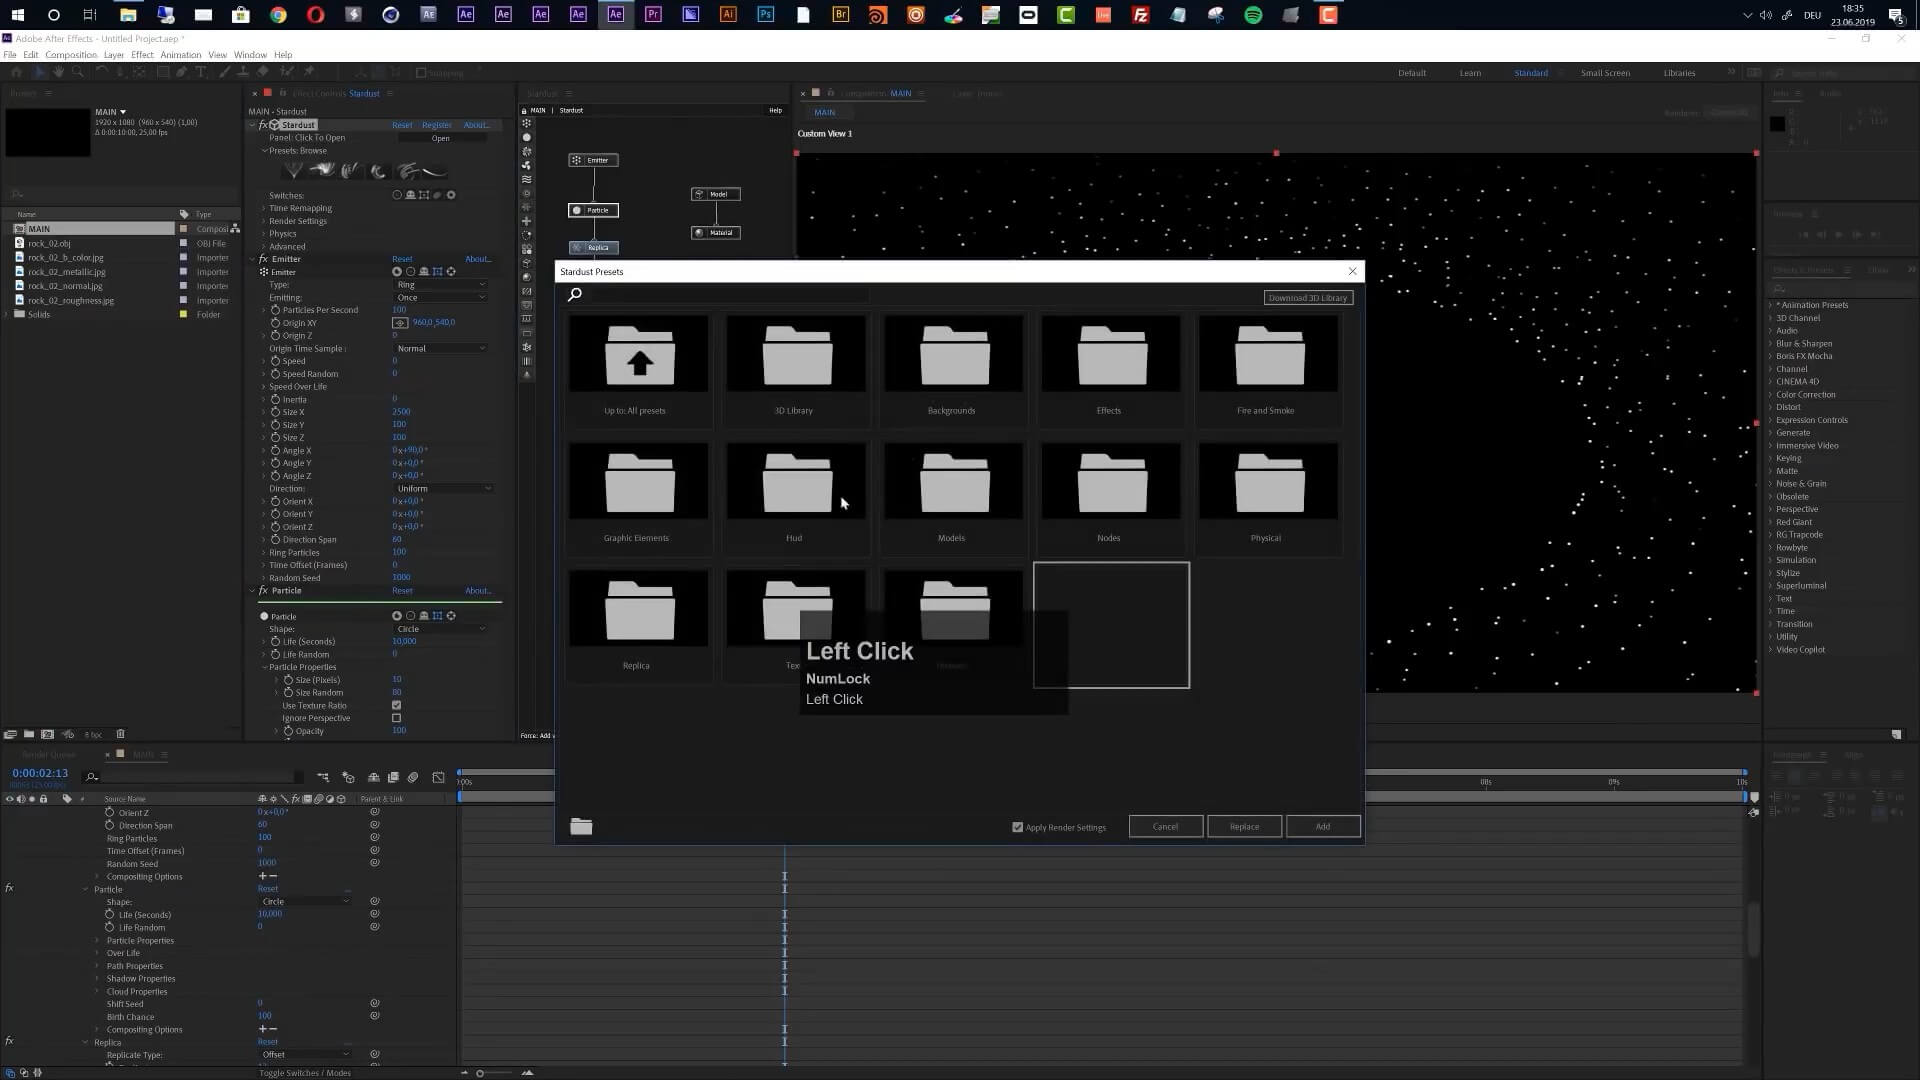Click the Windows Start button
The image size is (1920, 1080).
[x=17, y=15]
